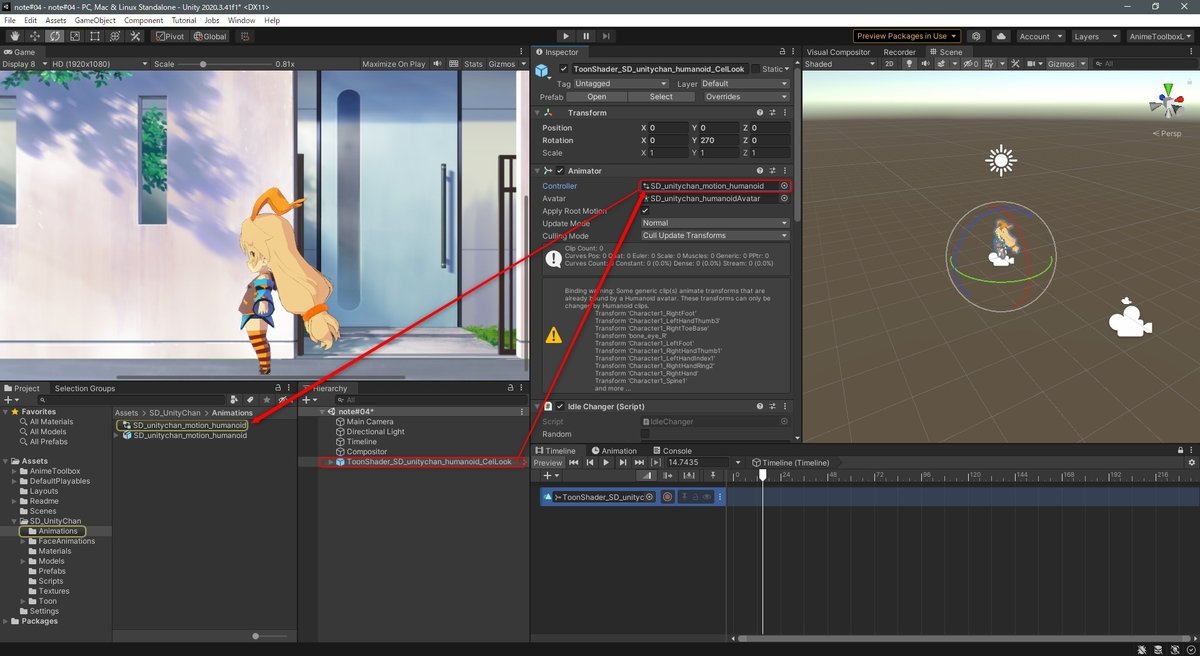
Task: Open Culling Mode dropdown
Action: click(715, 236)
